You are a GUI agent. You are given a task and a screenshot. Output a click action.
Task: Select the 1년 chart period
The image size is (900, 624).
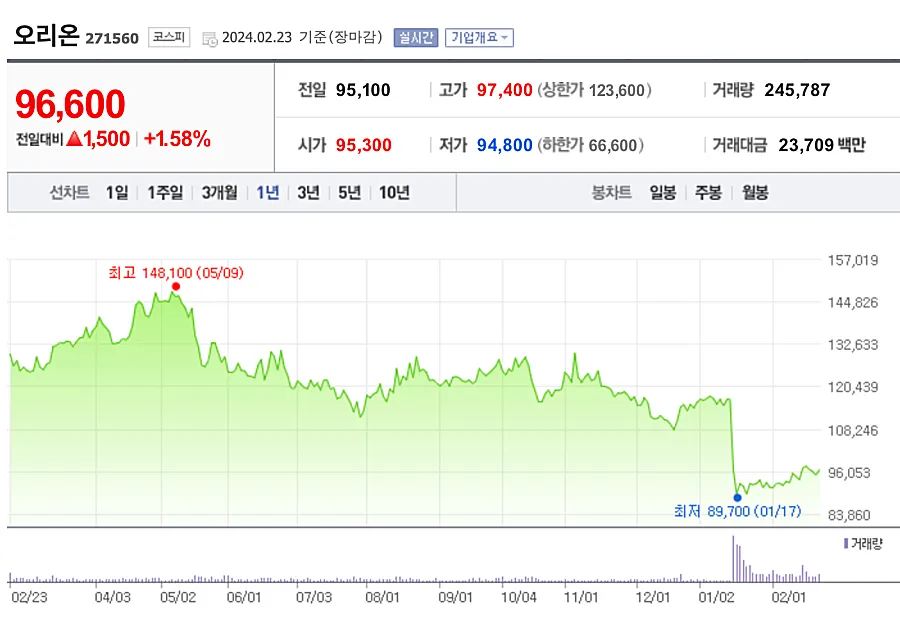(x=267, y=192)
